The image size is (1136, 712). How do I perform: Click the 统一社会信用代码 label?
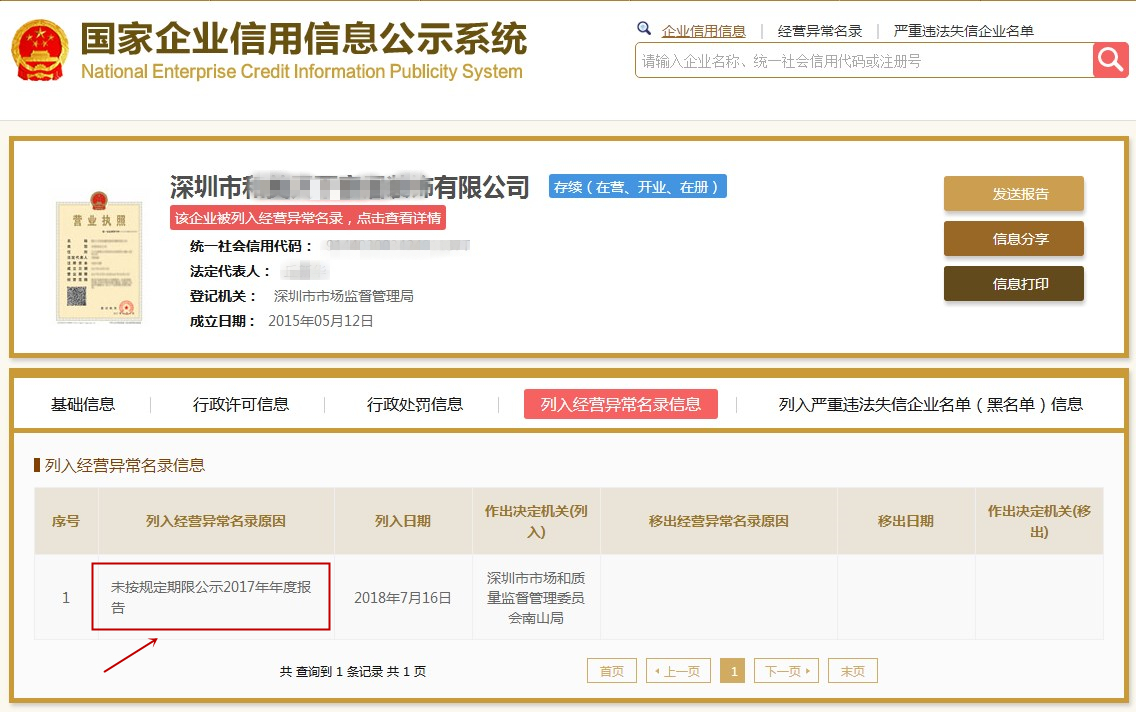[x=251, y=246]
